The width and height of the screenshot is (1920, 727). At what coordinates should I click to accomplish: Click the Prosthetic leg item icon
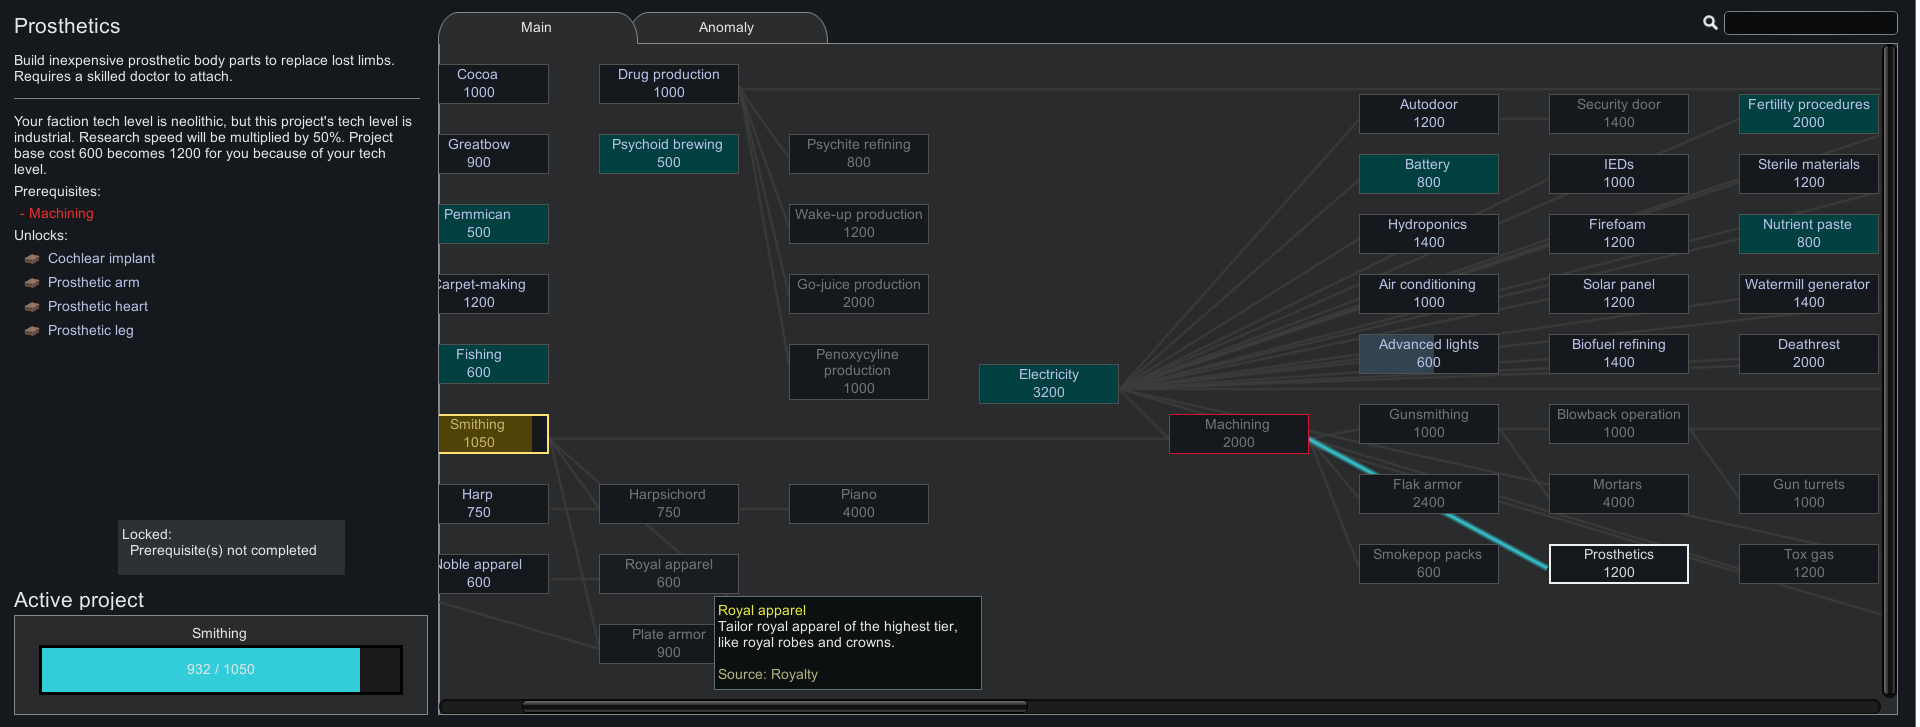pyautogui.click(x=32, y=331)
